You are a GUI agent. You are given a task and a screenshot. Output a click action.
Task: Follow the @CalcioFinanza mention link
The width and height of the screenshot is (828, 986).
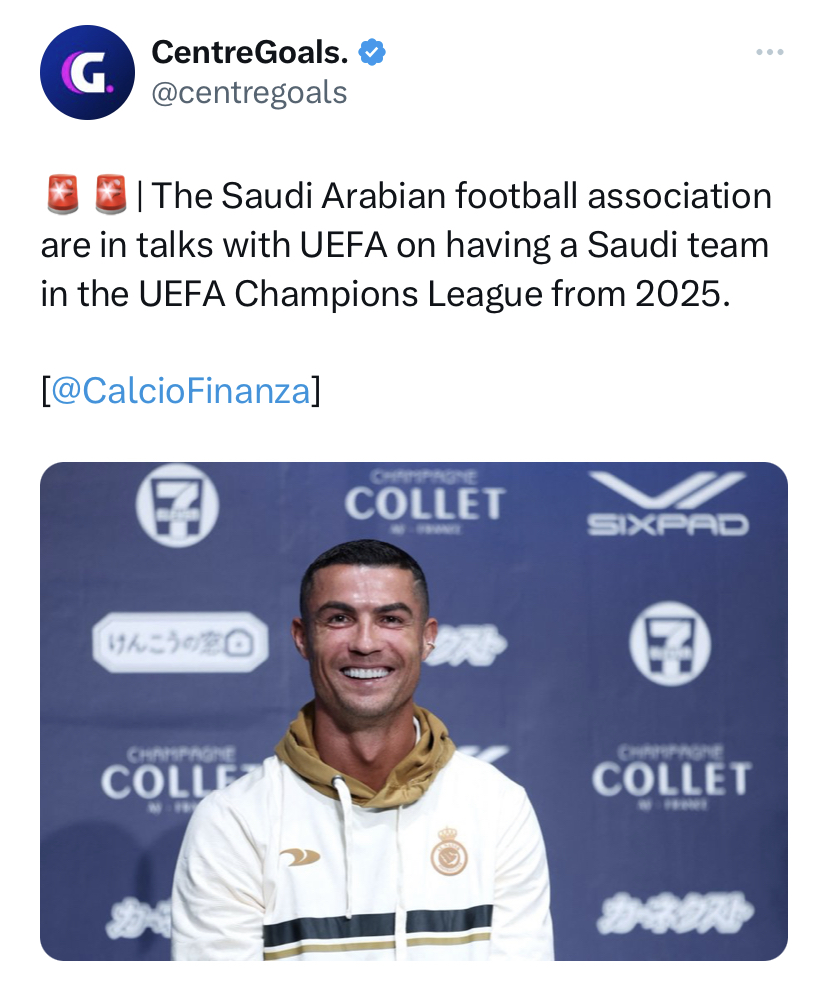(x=181, y=390)
